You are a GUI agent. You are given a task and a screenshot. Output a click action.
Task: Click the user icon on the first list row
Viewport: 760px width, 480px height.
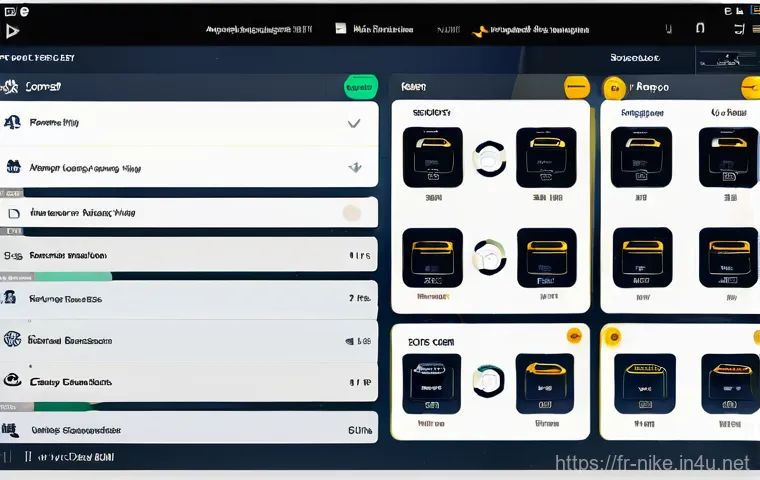tap(12, 122)
